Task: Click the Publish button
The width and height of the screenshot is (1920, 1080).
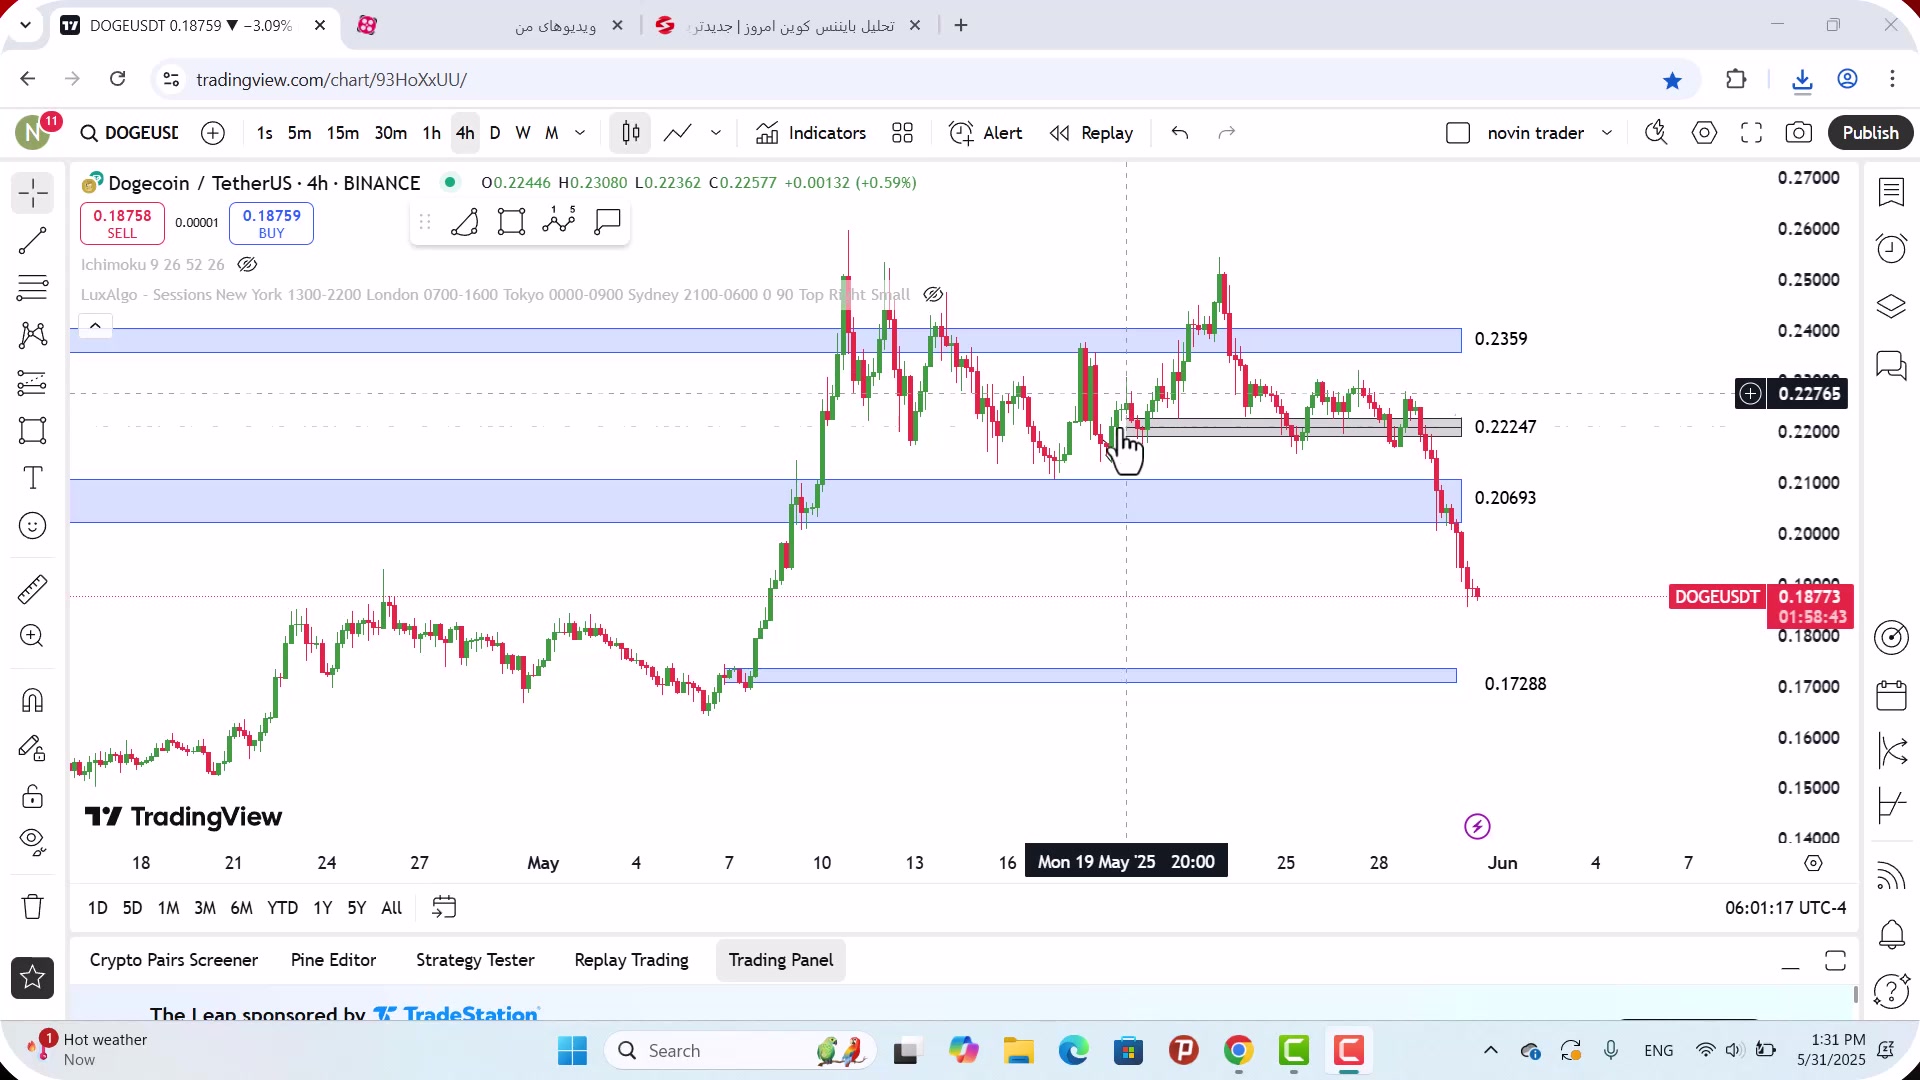Action: pos(1870,133)
